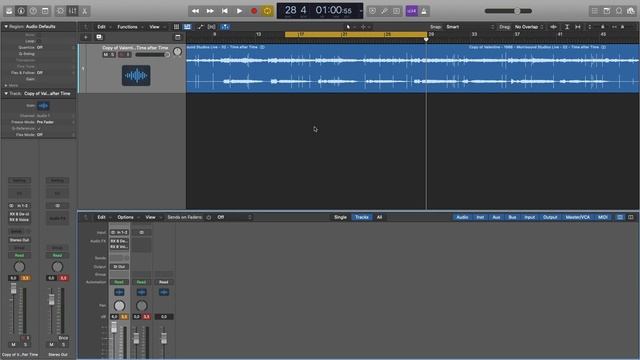Image resolution: width=640 pixels, height=360 pixels.
Task: Adjust the track header volume slider
Action: pos(153,55)
